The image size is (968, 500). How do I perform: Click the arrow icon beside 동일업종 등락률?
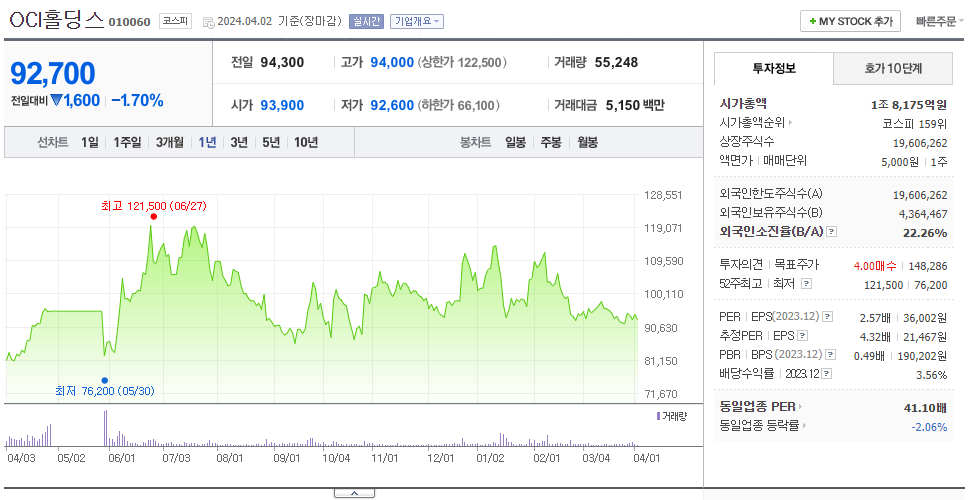[x=804, y=425]
